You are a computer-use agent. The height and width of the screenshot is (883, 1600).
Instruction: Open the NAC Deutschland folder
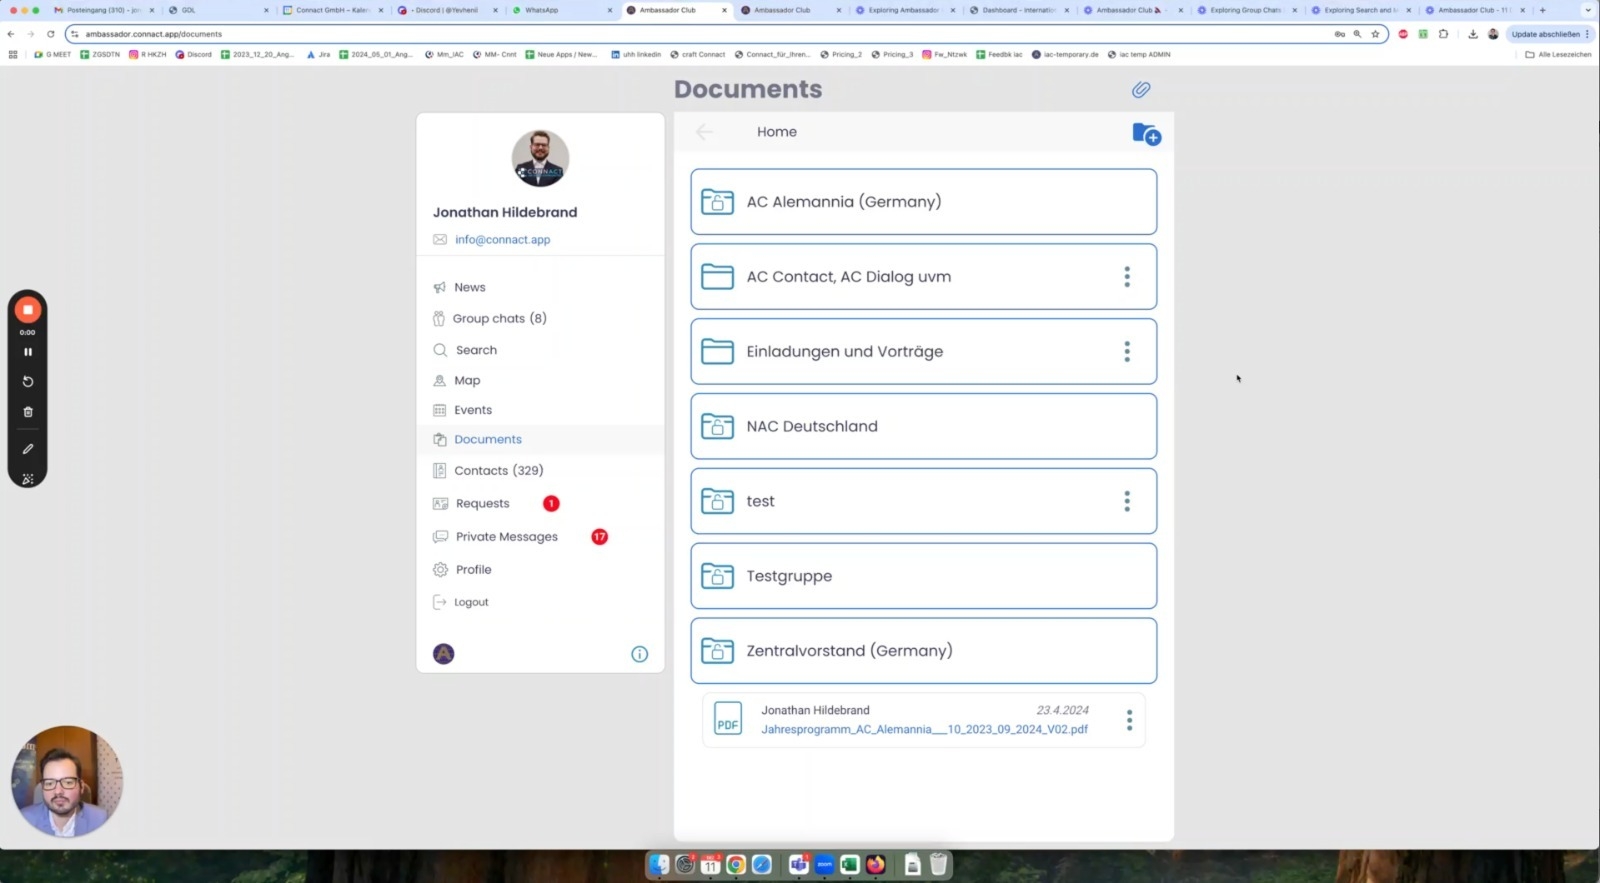click(923, 427)
